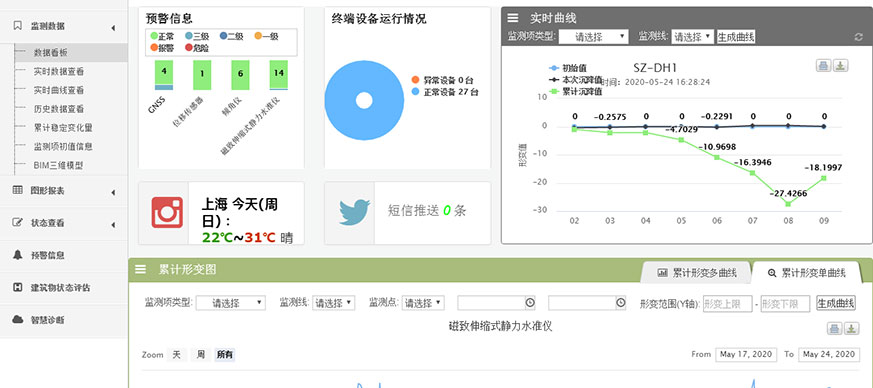Toggle the 三级 legend item in 预警信息
The height and width of the screenshot is (388, 873).
tap(197, 36)
